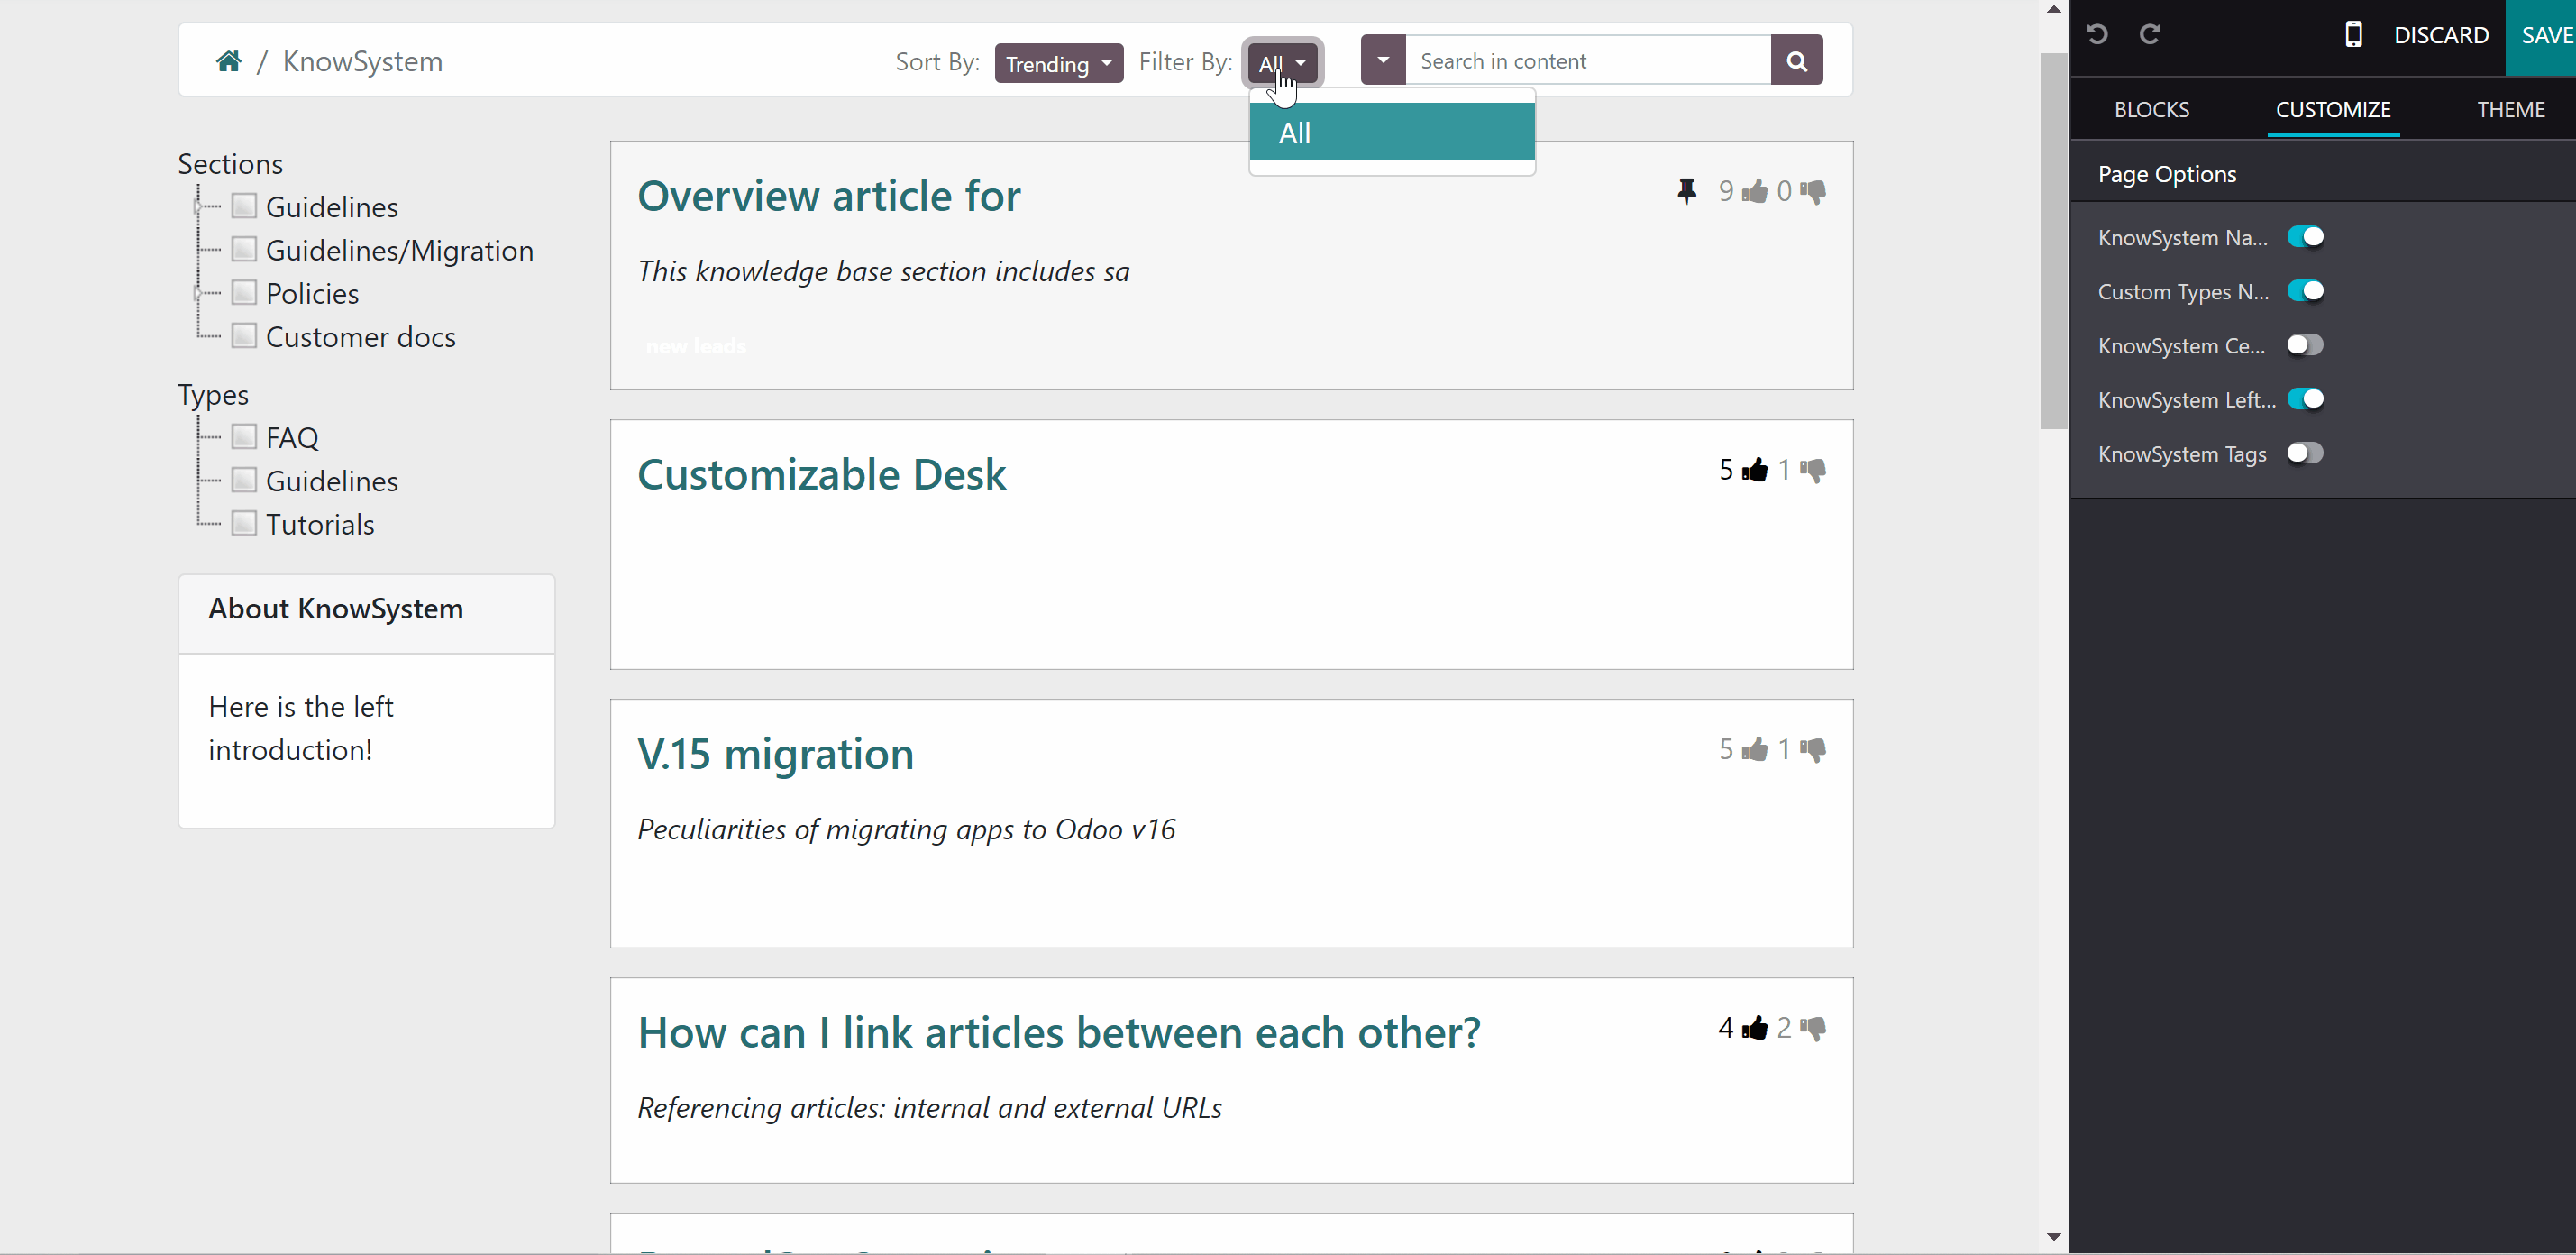The width and height of the screenshot is (2576, 1255).
Task: Toggle the KnowSystem Left... option
Action: coord(2305,399)
